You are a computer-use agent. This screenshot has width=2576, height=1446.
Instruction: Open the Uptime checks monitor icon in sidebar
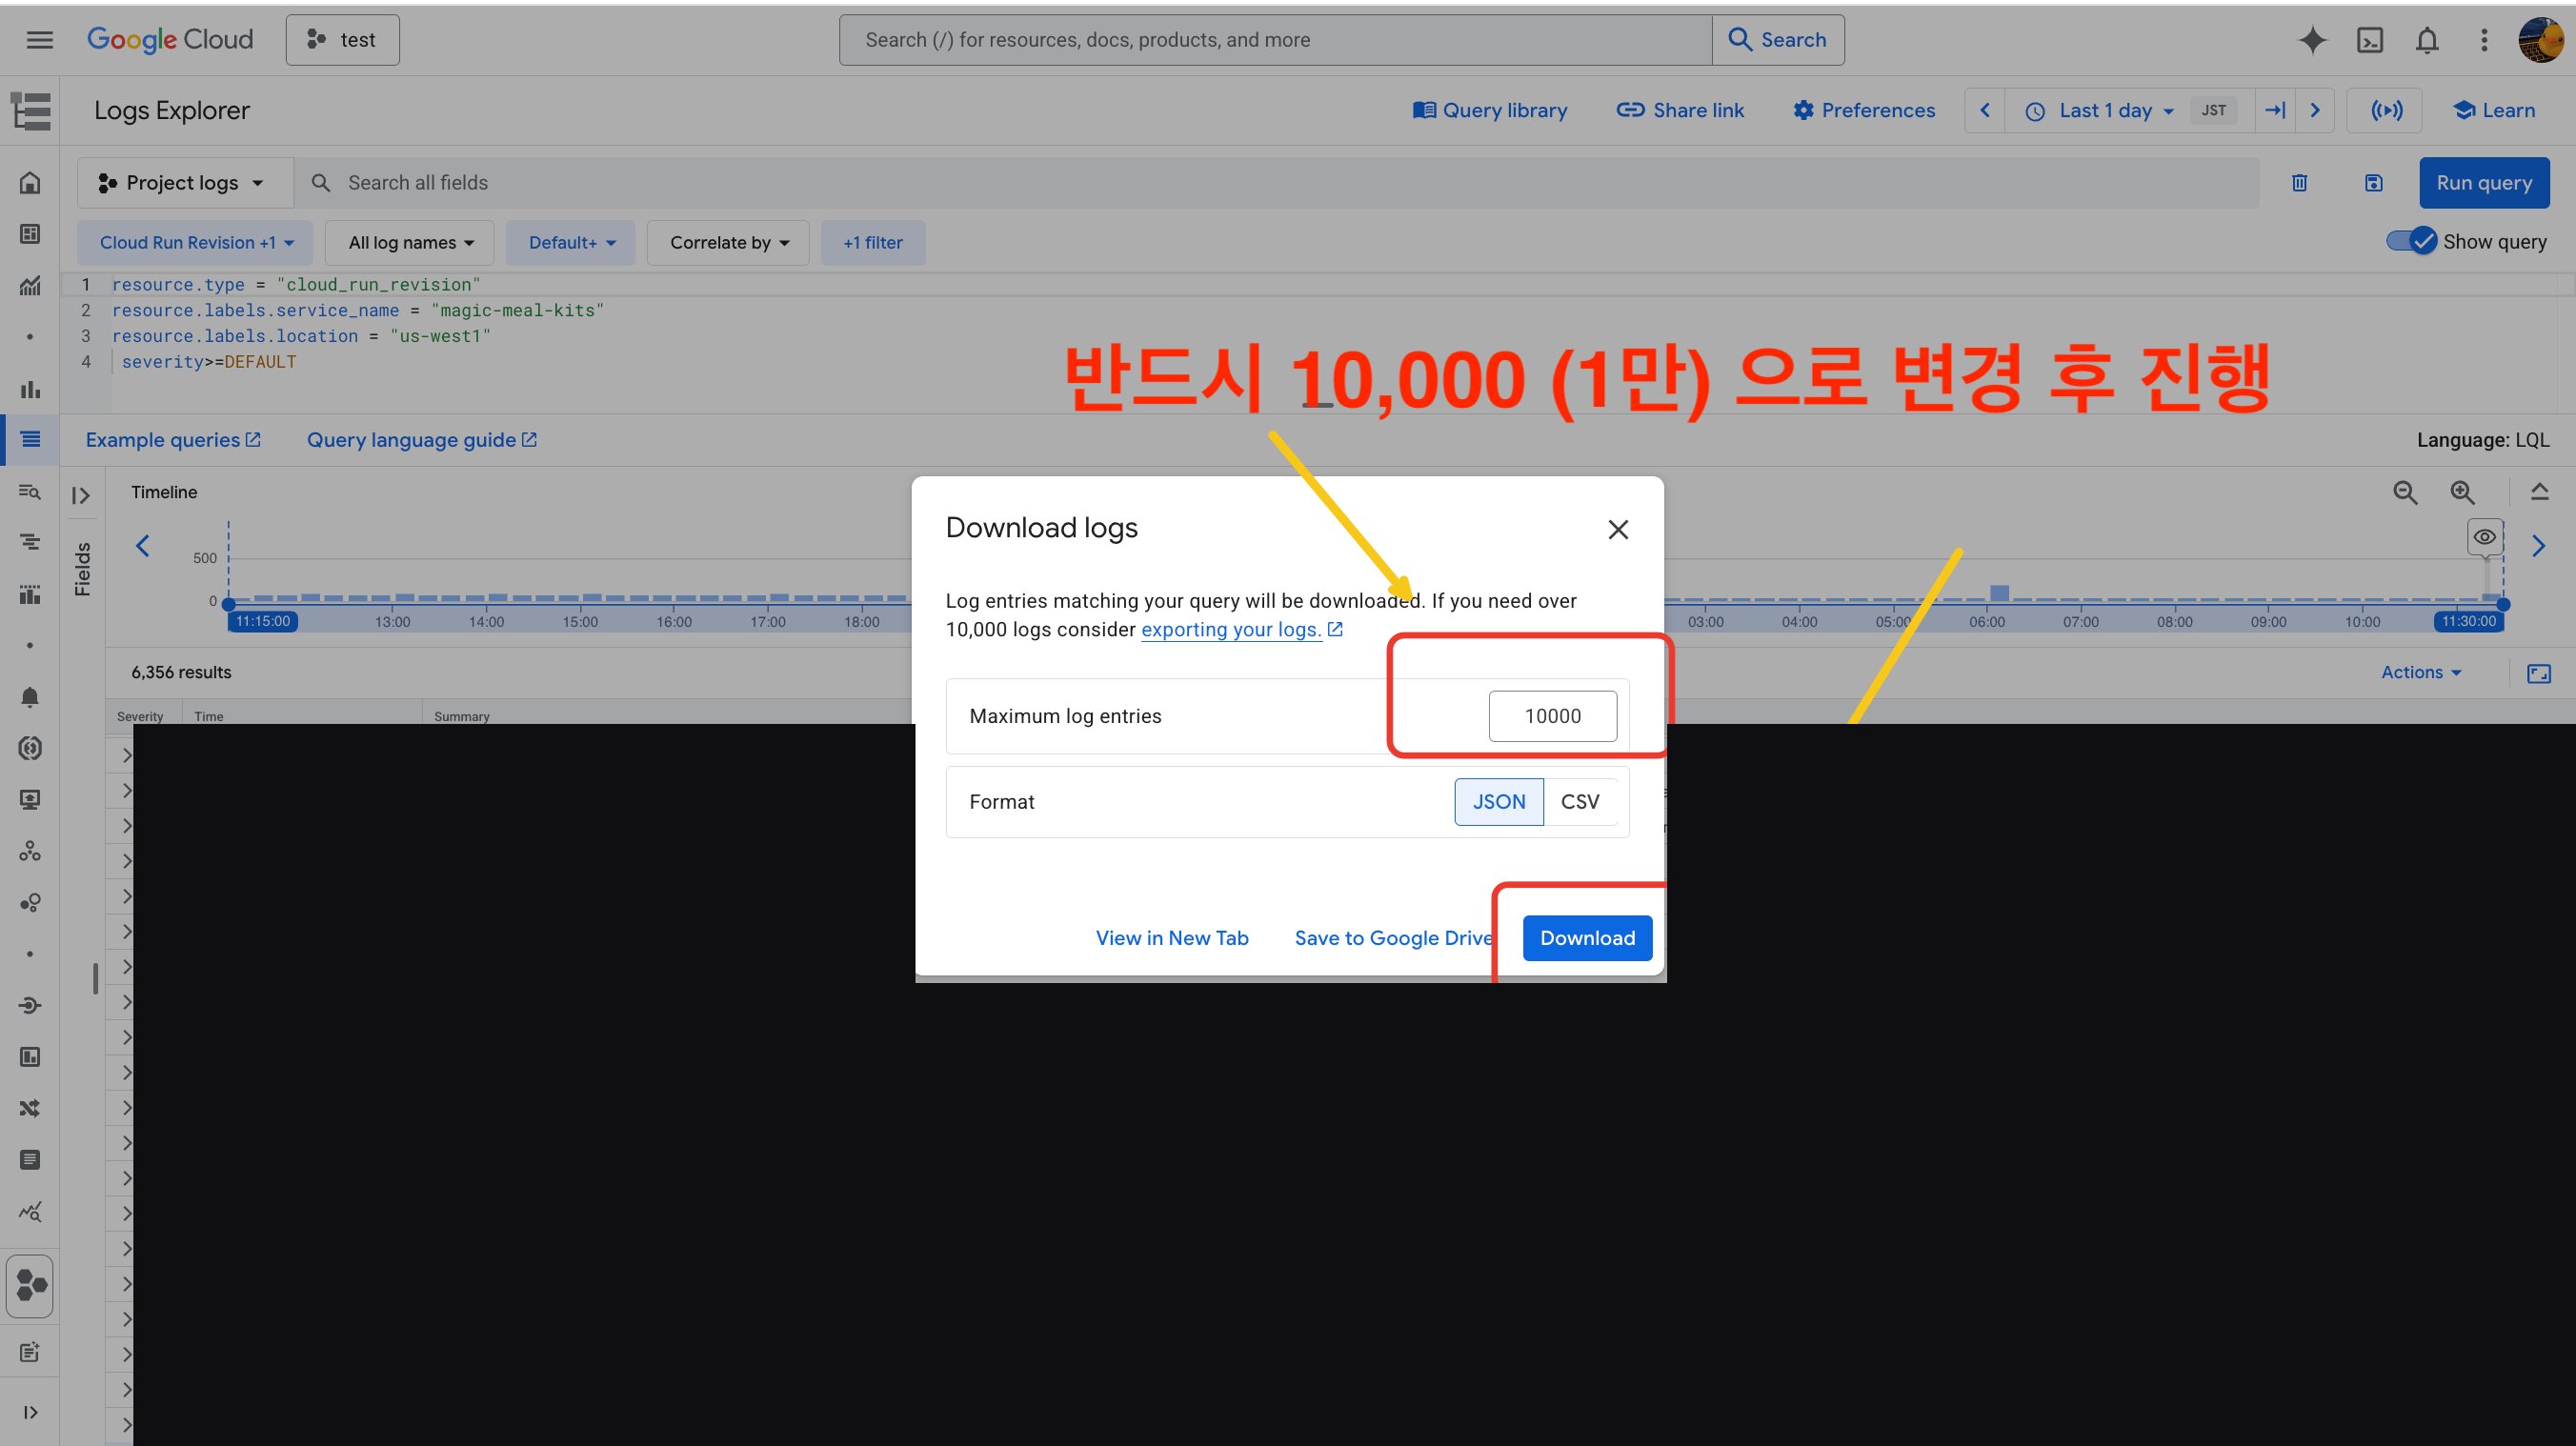click(30, 800)
